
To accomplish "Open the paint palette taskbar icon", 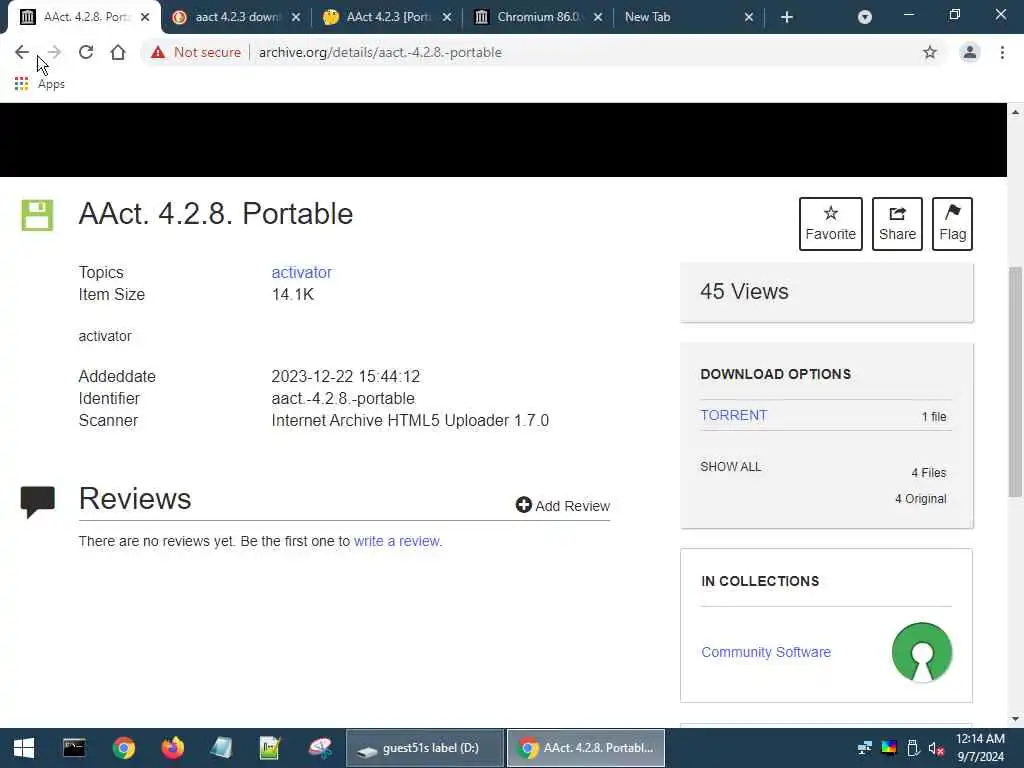I will click(320, 748).
